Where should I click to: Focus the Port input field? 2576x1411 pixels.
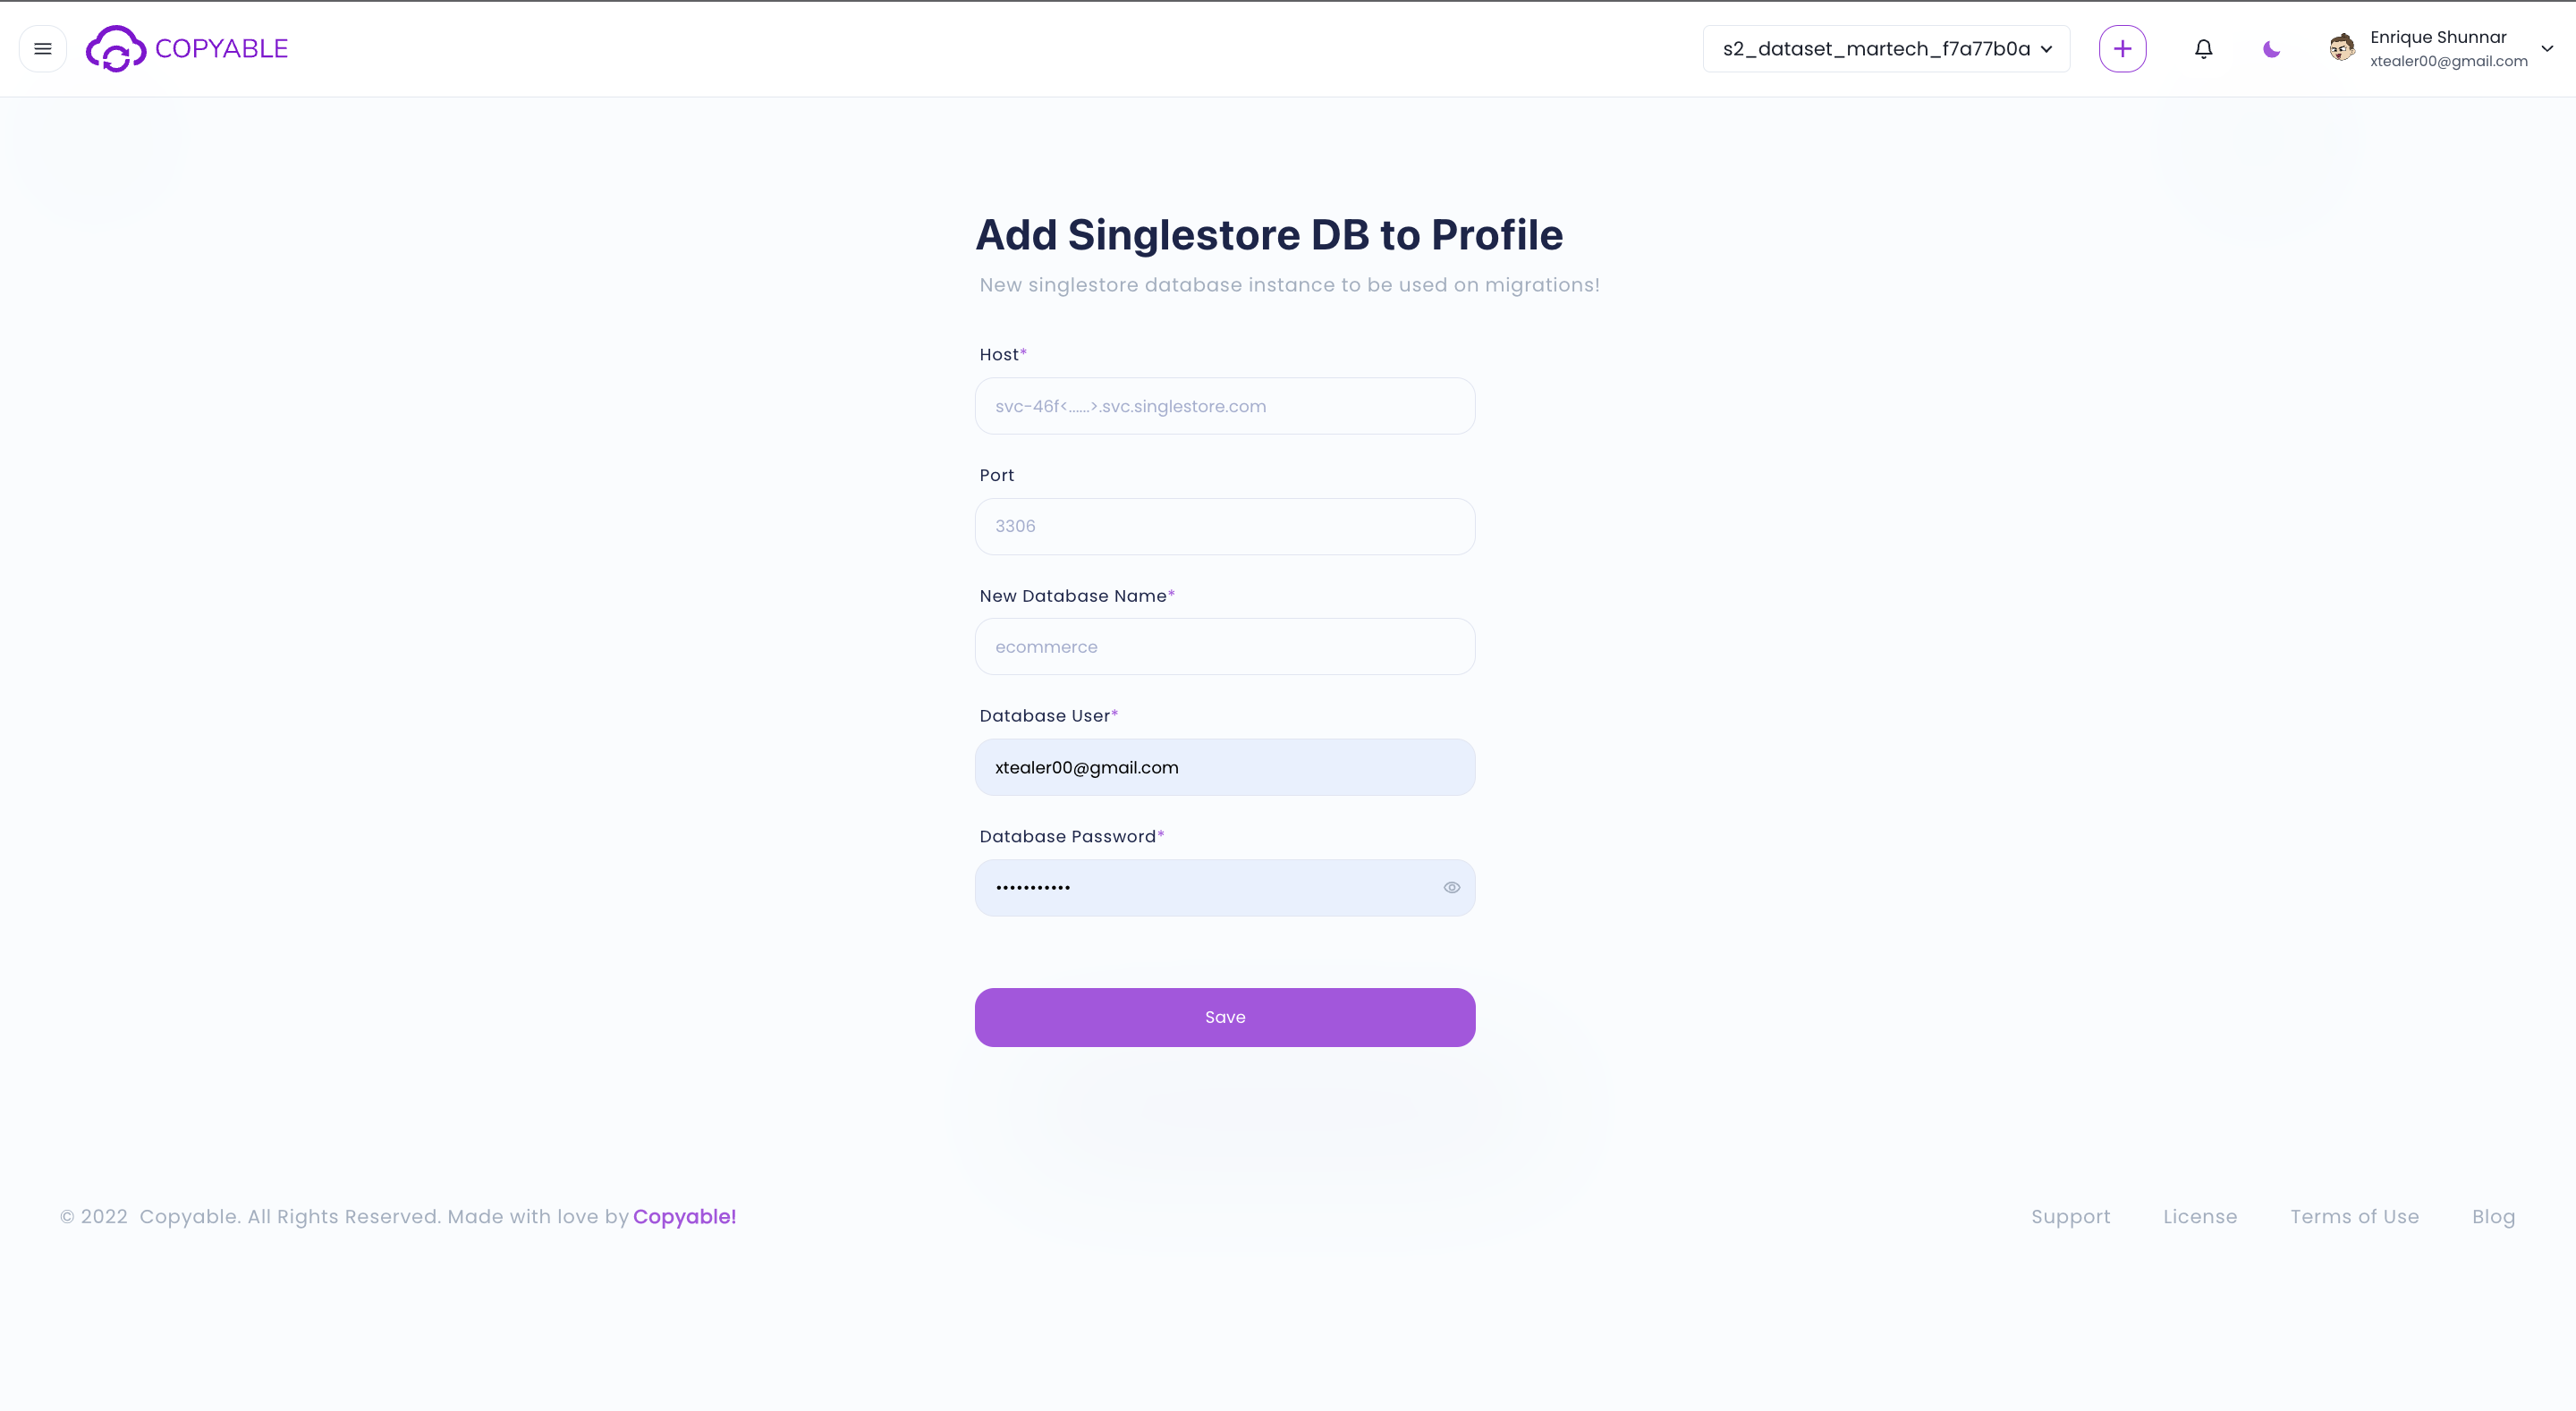[1225, 526]
